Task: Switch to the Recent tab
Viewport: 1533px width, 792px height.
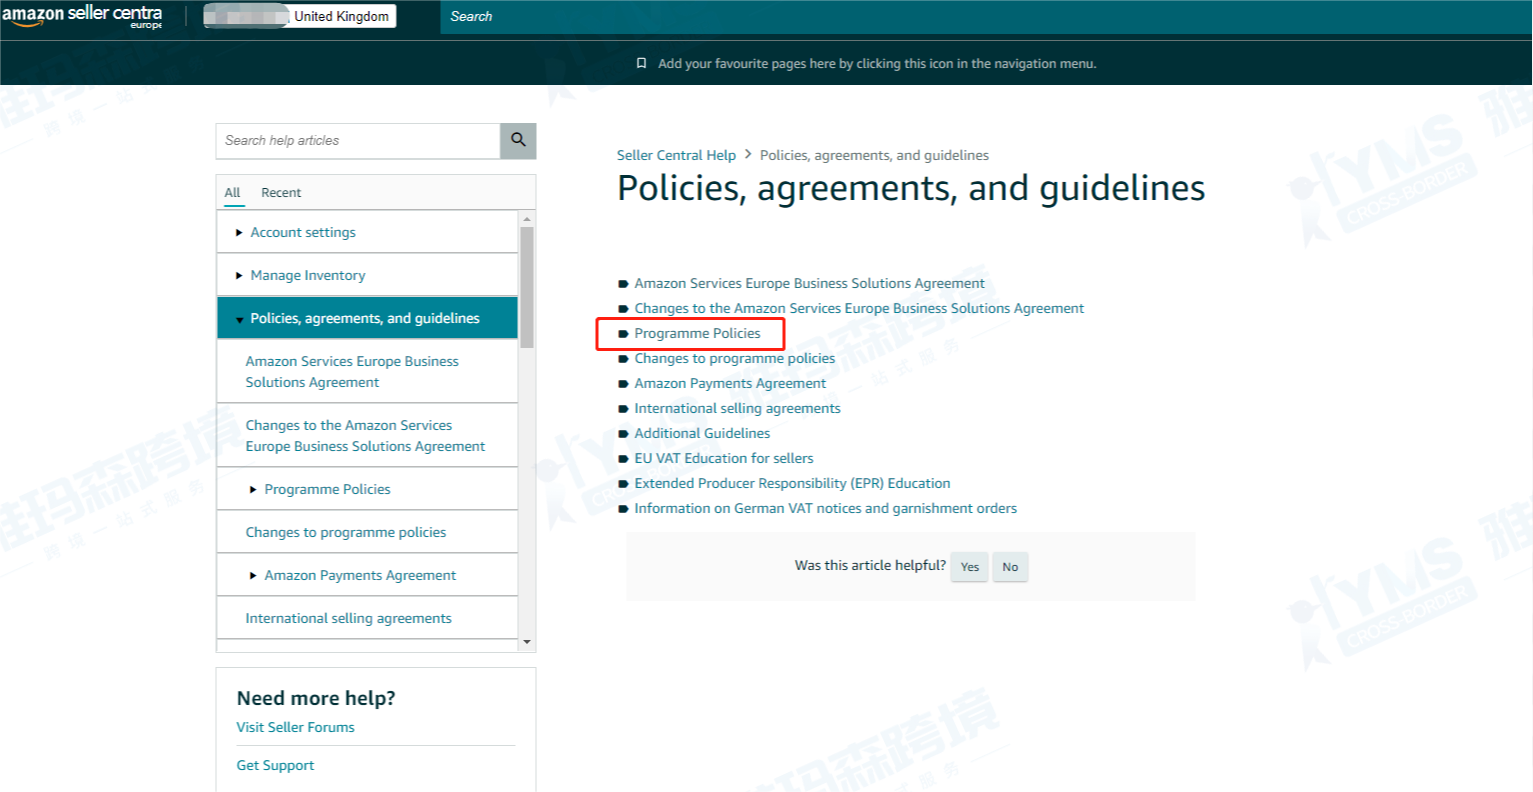Action: (281, 193)
